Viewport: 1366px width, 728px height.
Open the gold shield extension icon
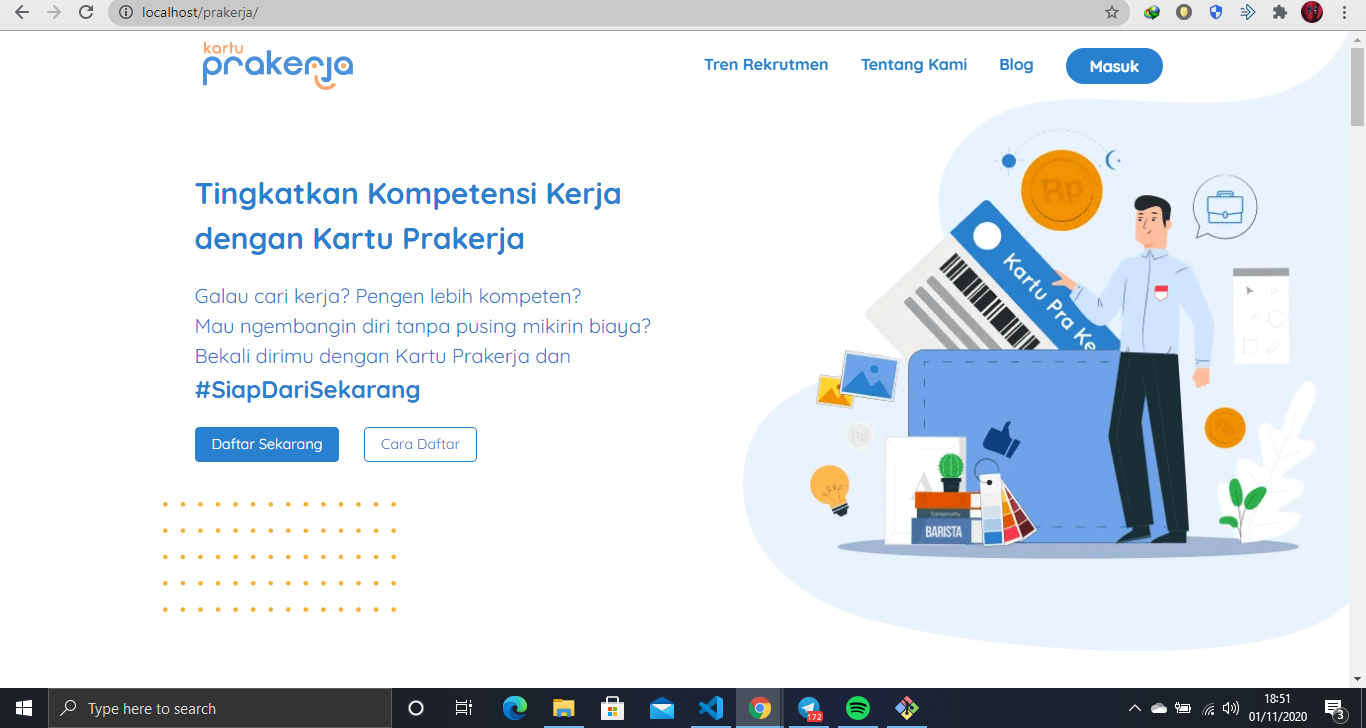pos(1184,12)
